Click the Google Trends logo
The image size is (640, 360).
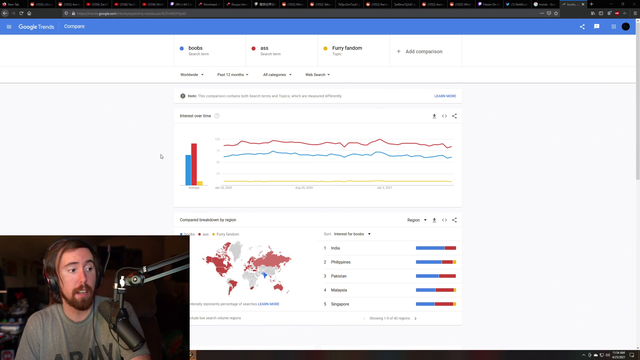[36, 27]
